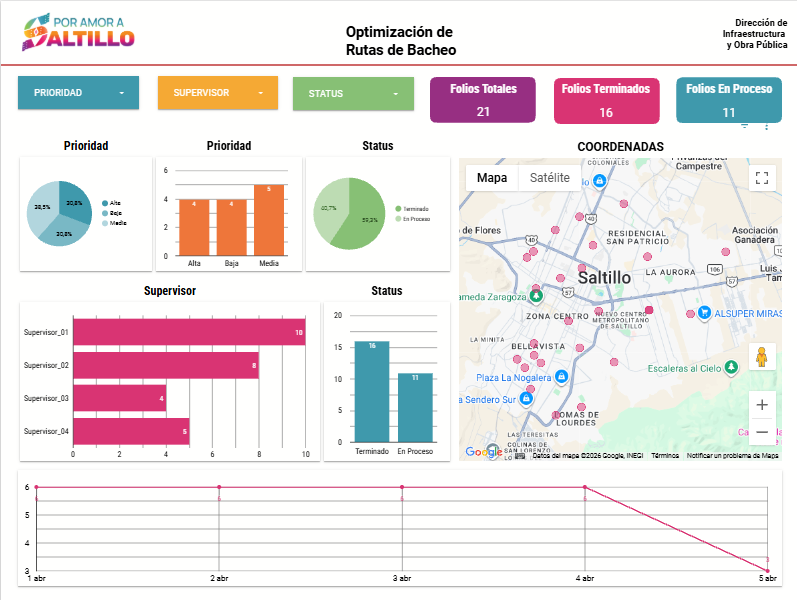Click the COORDENADAS map title
Screen dimensions: 797x600
point(621,147)
